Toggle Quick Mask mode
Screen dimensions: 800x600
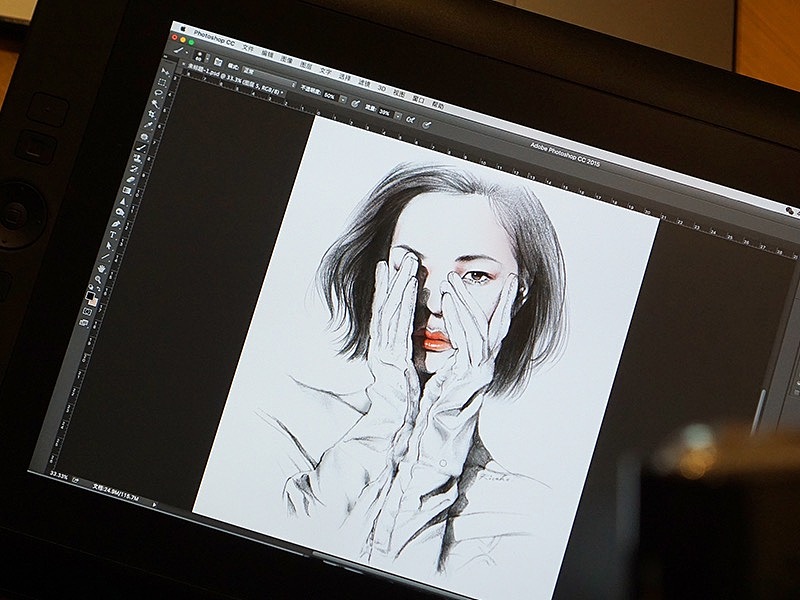(90, 313)
